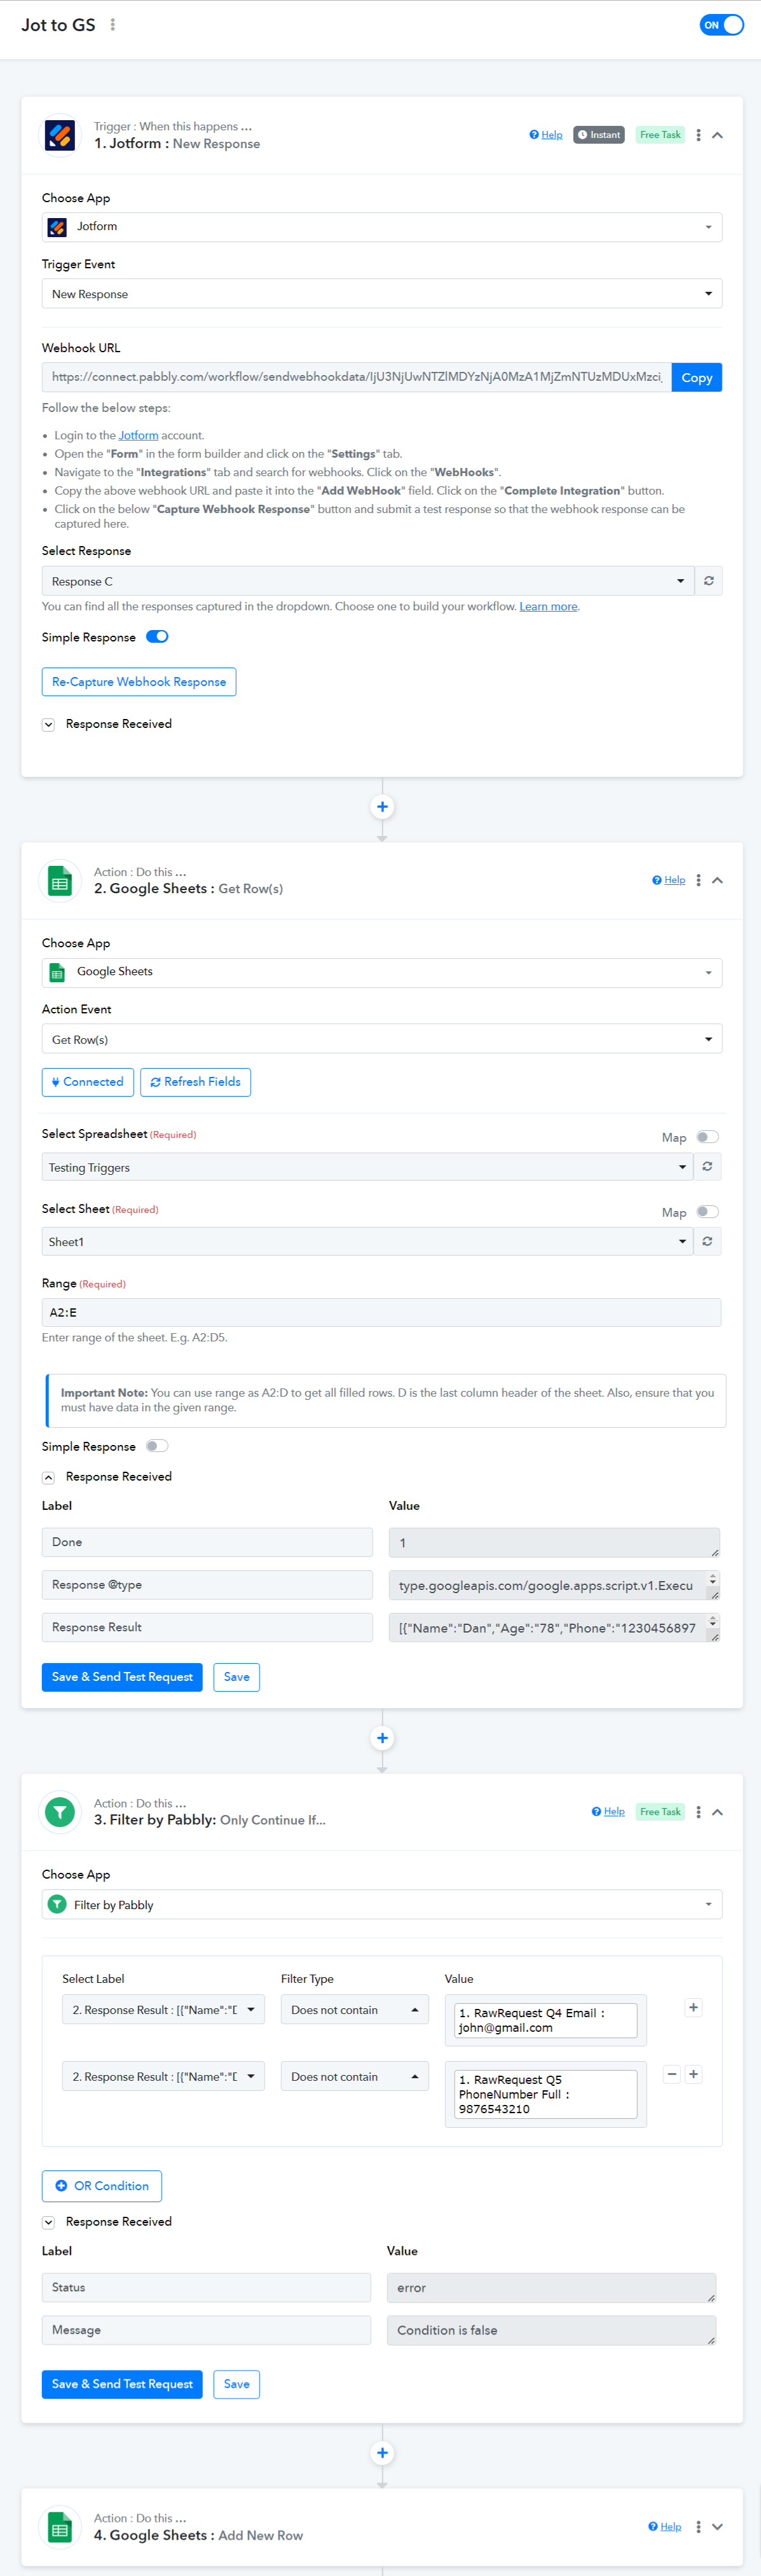Screen dimensions: 761x2576
Task: Copy the webhook URL
Action: point(696,377)
